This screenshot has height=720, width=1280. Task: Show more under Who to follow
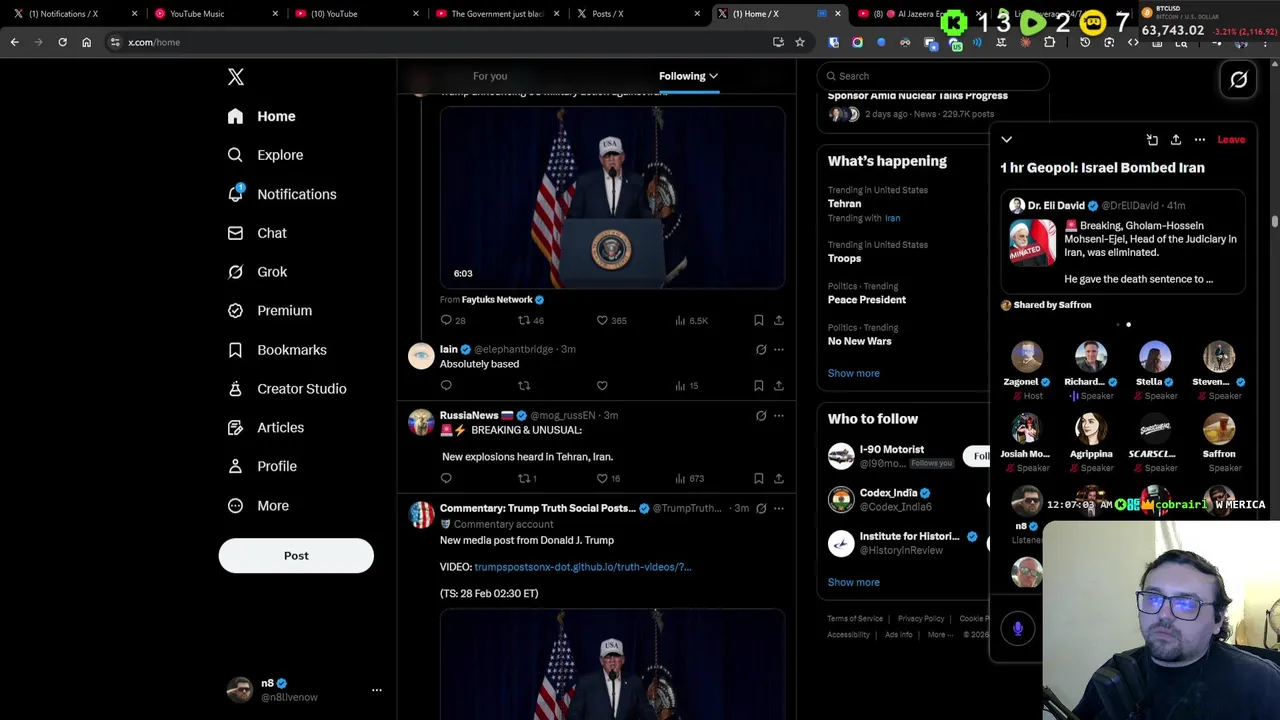[853, 582]
